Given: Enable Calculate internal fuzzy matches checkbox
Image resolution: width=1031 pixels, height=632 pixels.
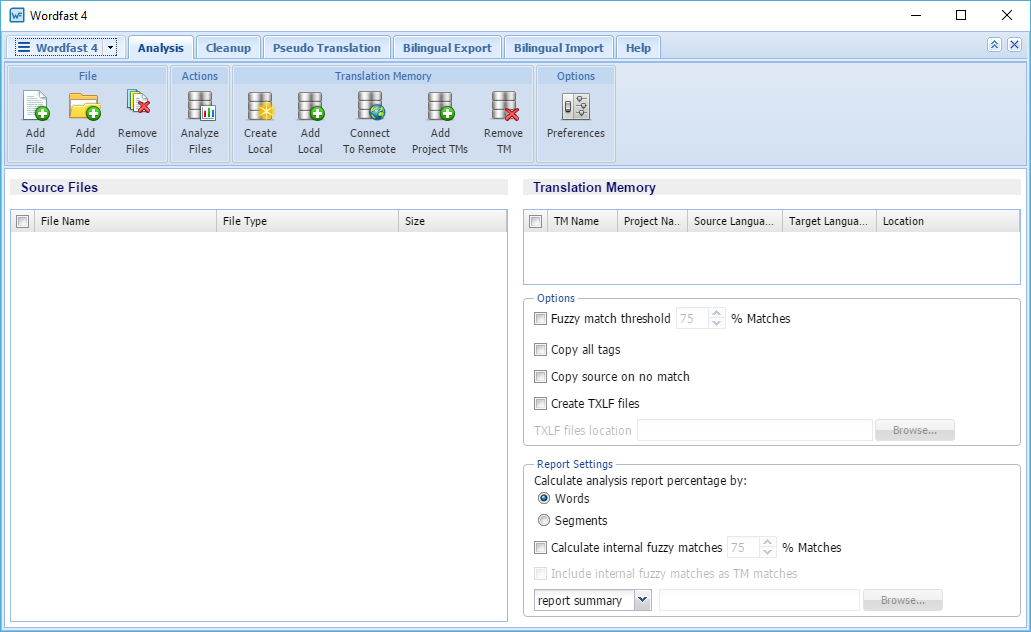Looking at the screenshot, I should (540, 548).
